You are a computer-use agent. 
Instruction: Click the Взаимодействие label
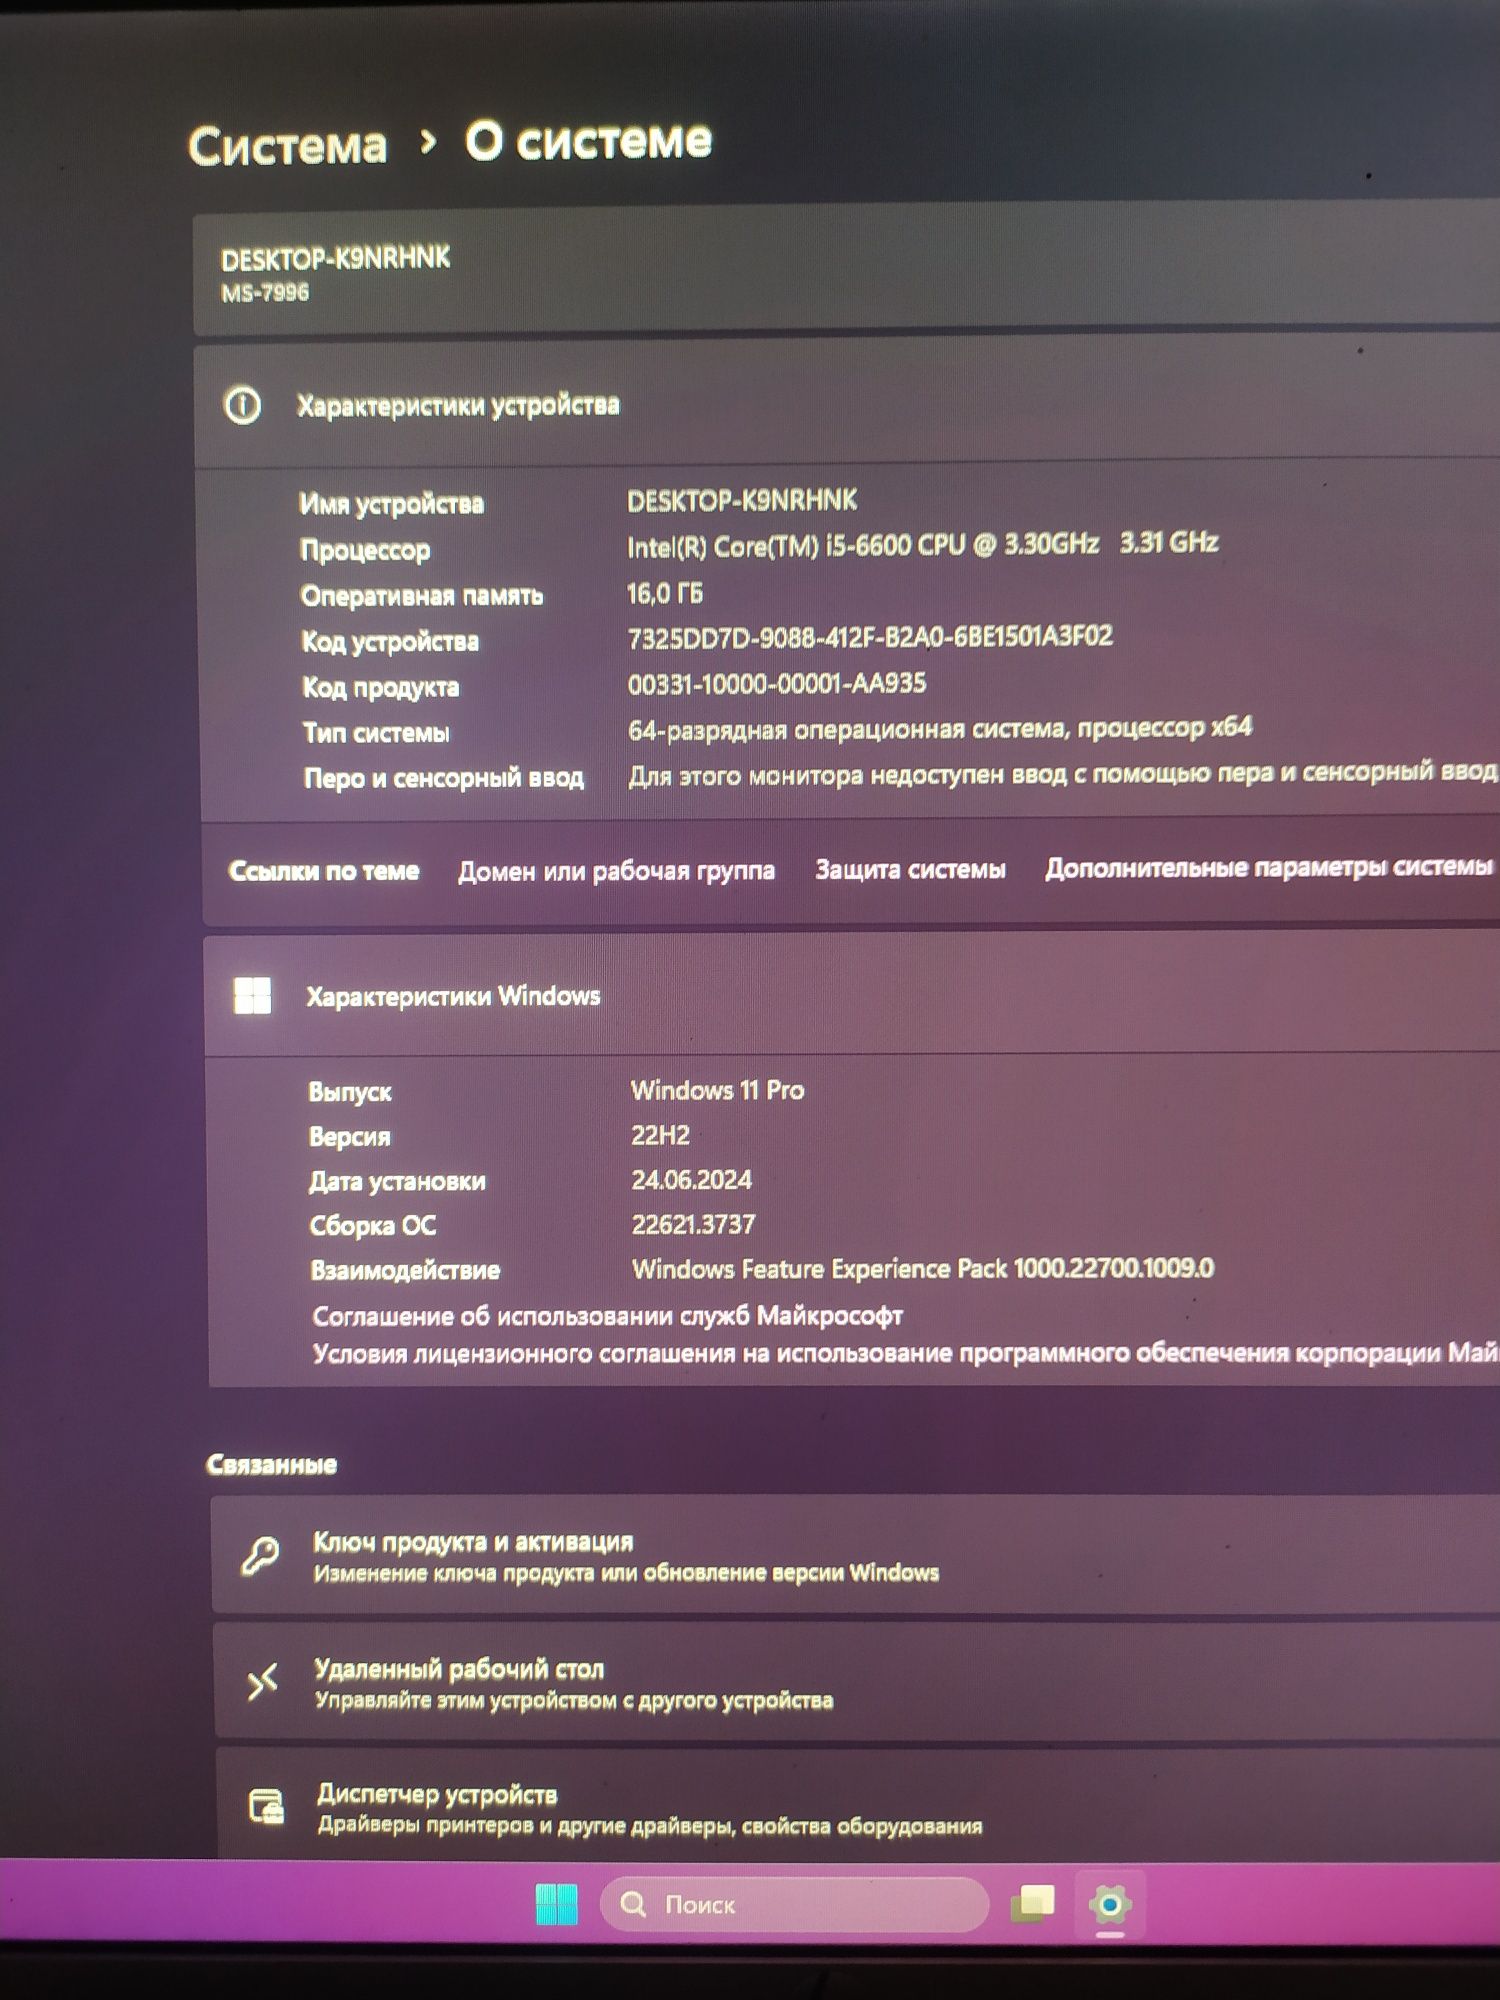point(405,1271)
